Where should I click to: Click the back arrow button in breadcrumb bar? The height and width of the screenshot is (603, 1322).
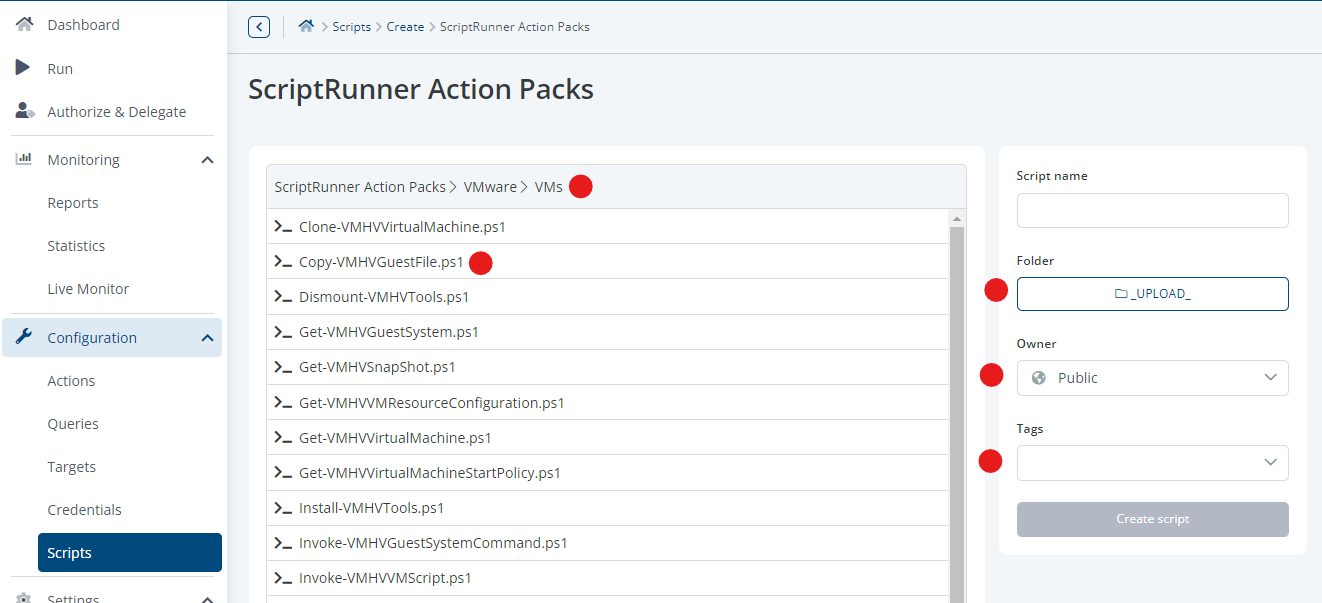[x=259, y=27]
